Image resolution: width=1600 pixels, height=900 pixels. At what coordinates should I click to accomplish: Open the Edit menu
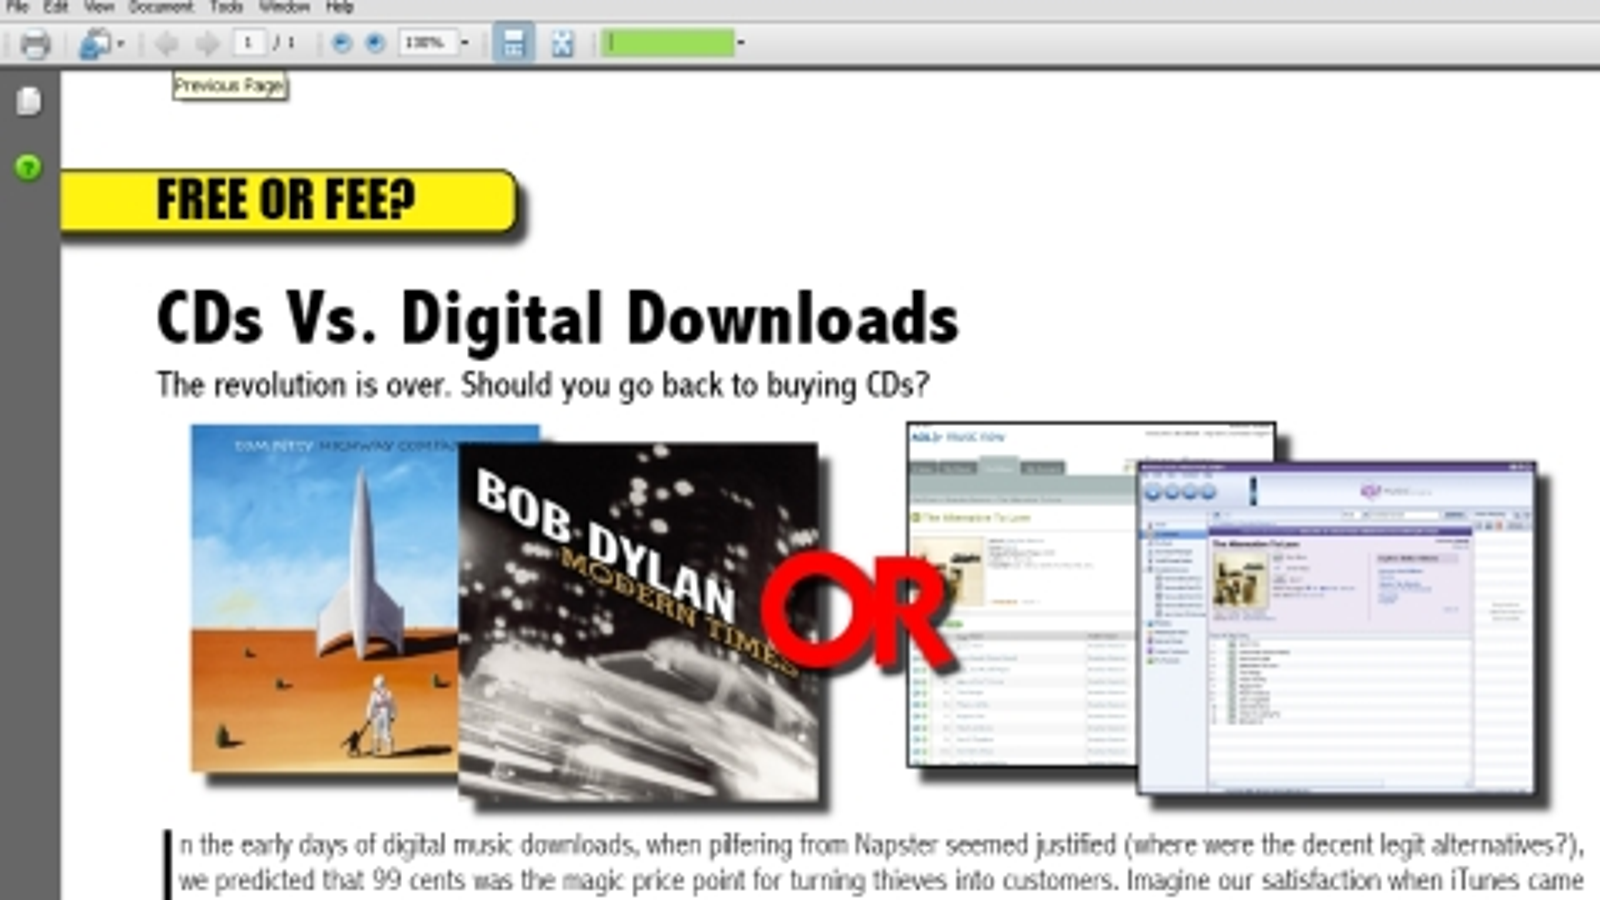click(x=56, y=6)
